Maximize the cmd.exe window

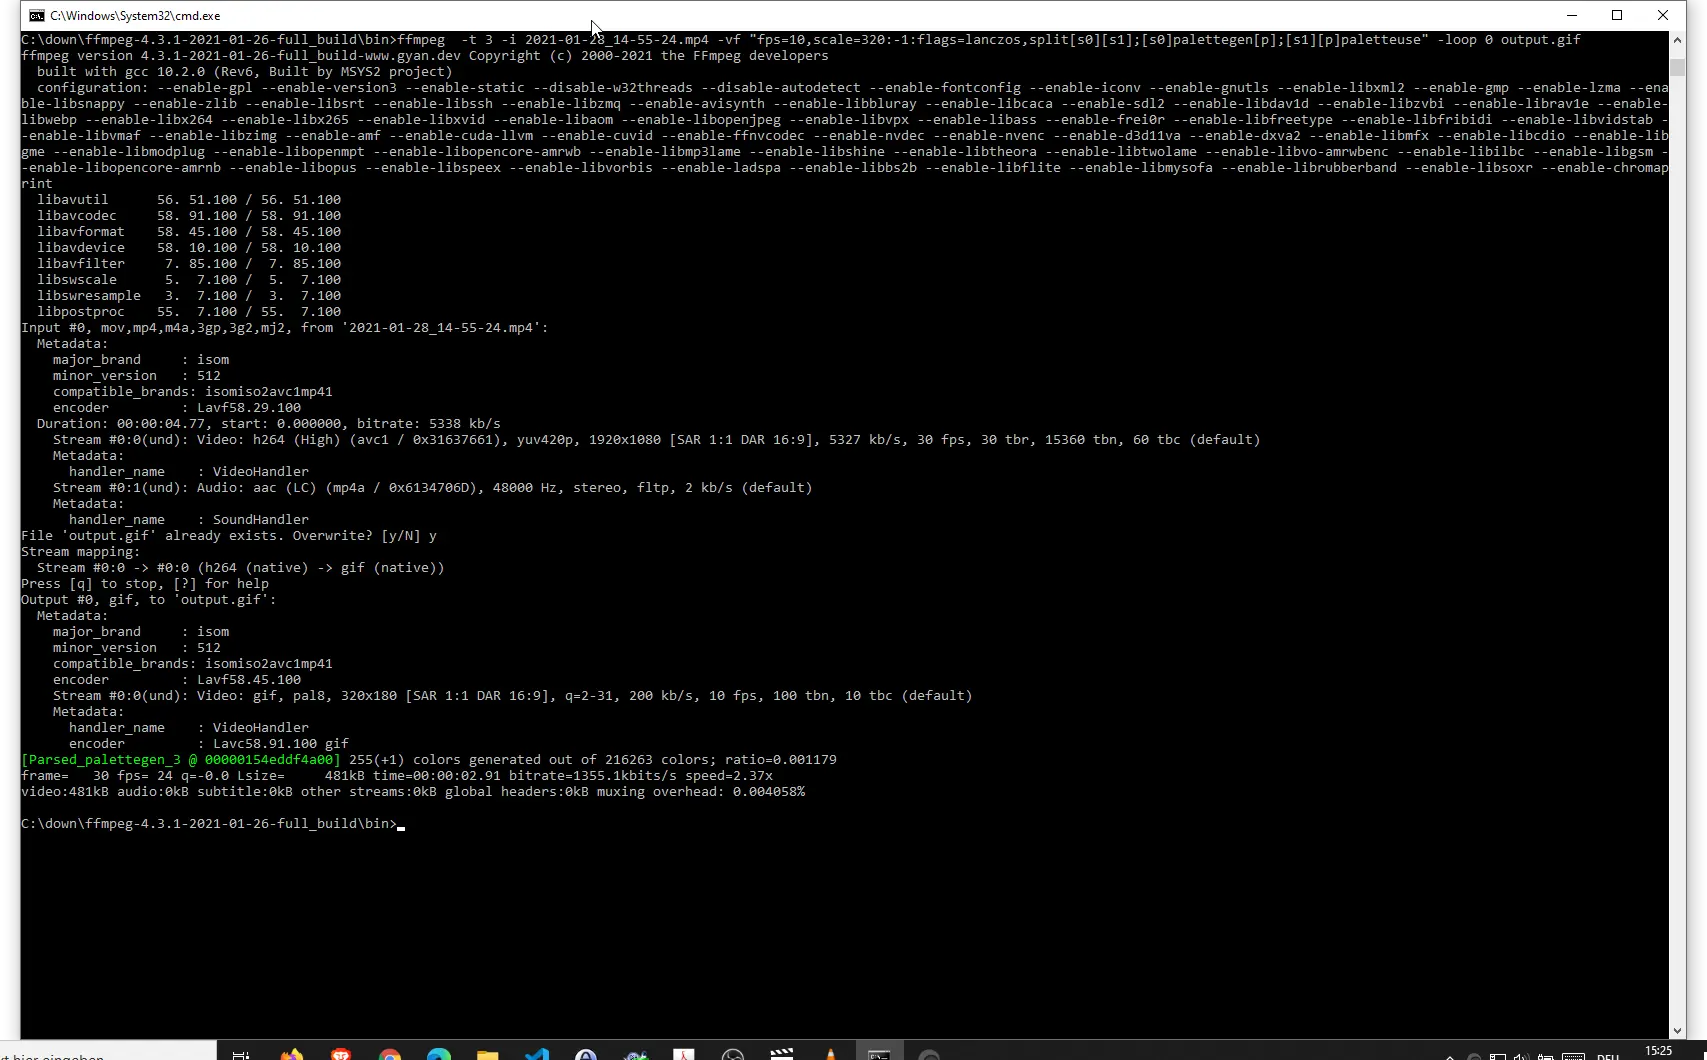[1617, 15]
